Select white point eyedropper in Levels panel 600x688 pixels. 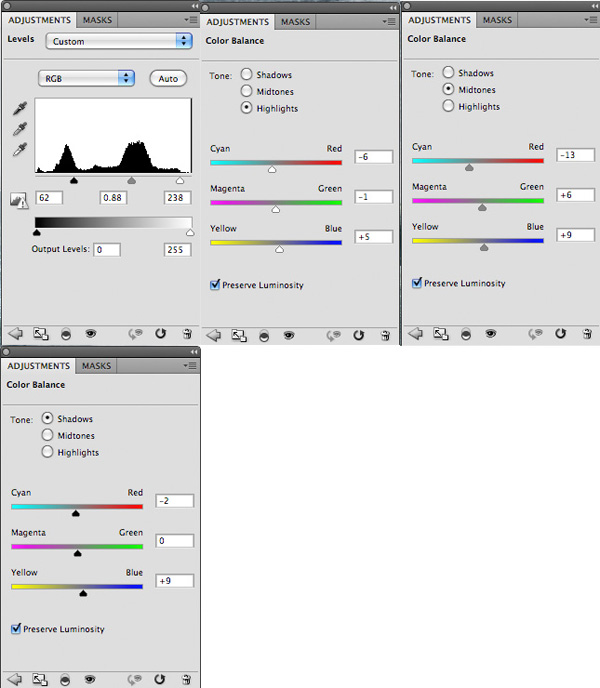click(x=20, y=150)
